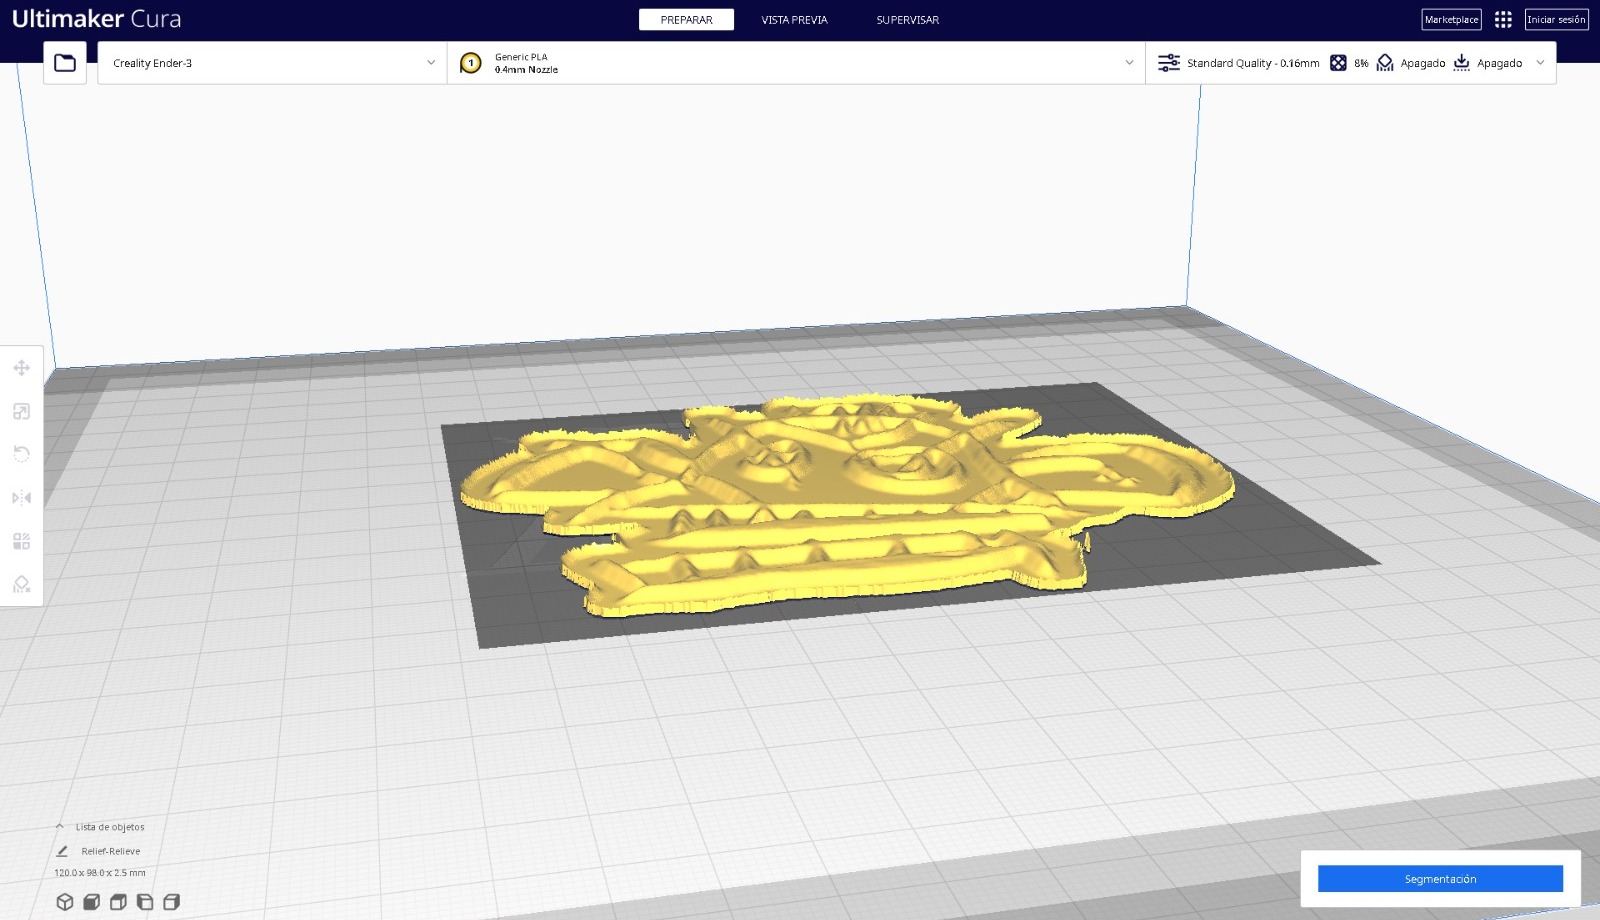Click the extruder 1 material icon
This screenshot has height=920, width=1600.
coord(470,63)
